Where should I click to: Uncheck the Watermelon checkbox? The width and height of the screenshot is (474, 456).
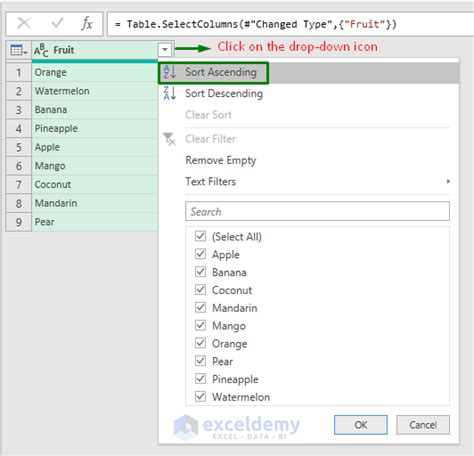click(x=200, y=397)
